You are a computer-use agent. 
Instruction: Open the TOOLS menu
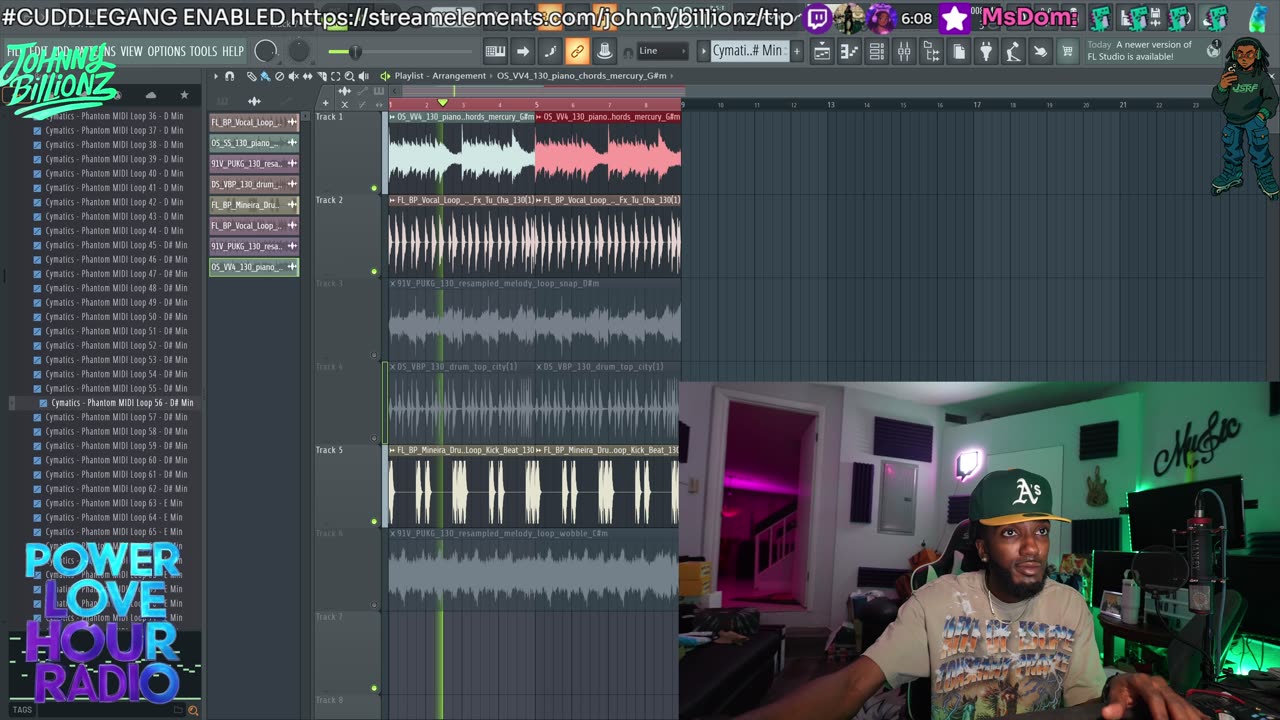(x=203, y=51)
